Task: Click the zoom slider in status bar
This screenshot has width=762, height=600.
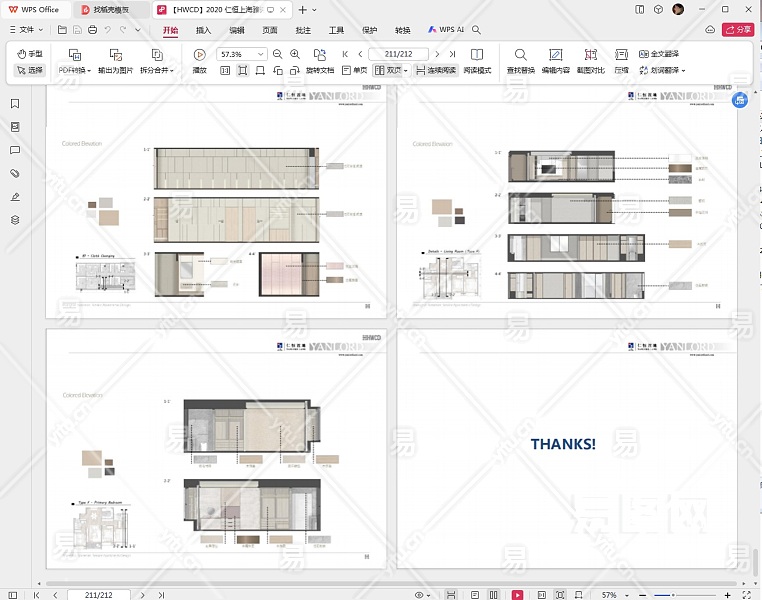Action: click(x=680, y=595)
